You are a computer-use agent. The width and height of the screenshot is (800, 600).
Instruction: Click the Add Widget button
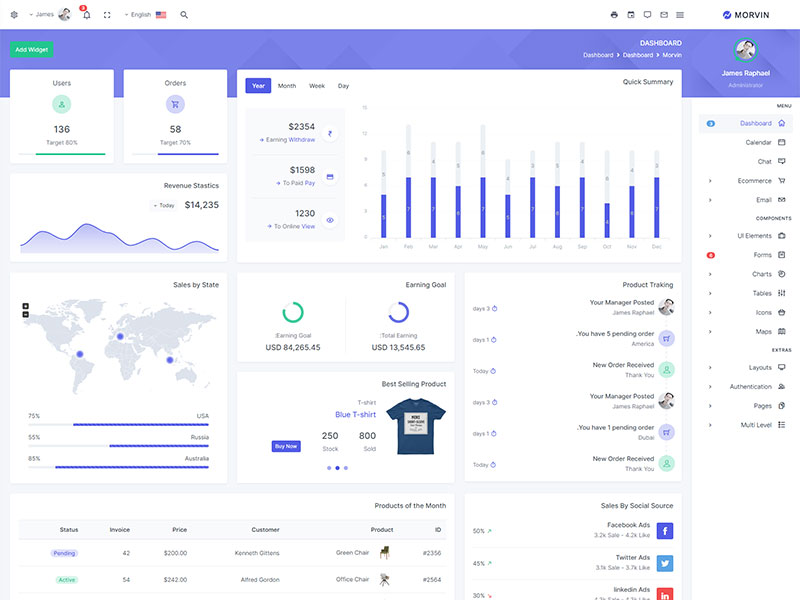point(31,49)
